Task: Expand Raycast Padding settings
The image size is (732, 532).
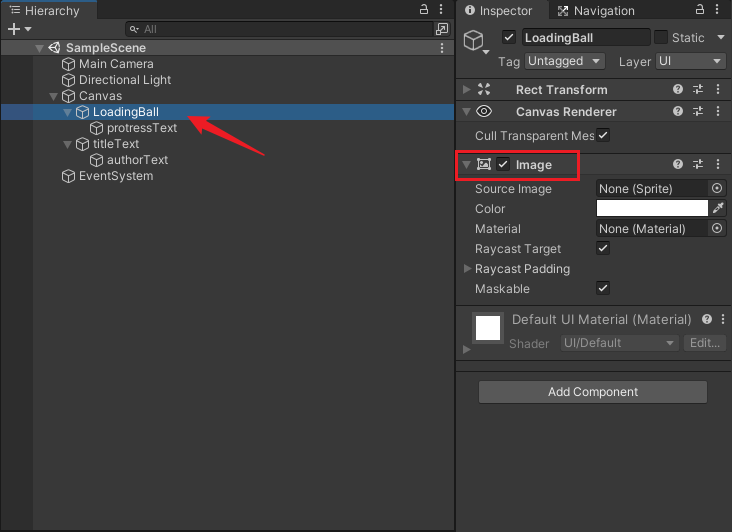Action: pos(467,268)
